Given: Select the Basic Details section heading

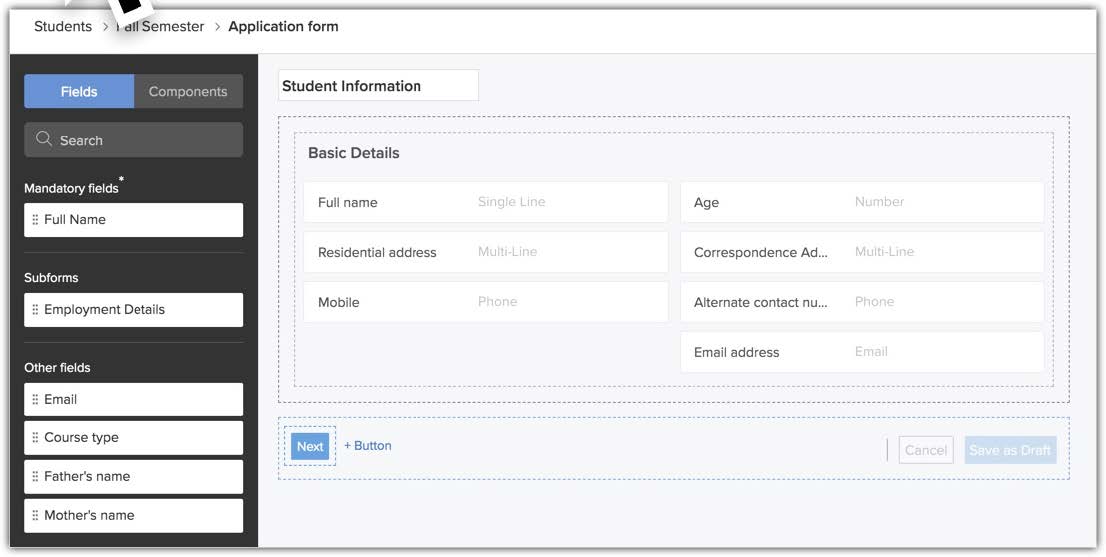Looking at the screenshot, I should pos(353,153).
